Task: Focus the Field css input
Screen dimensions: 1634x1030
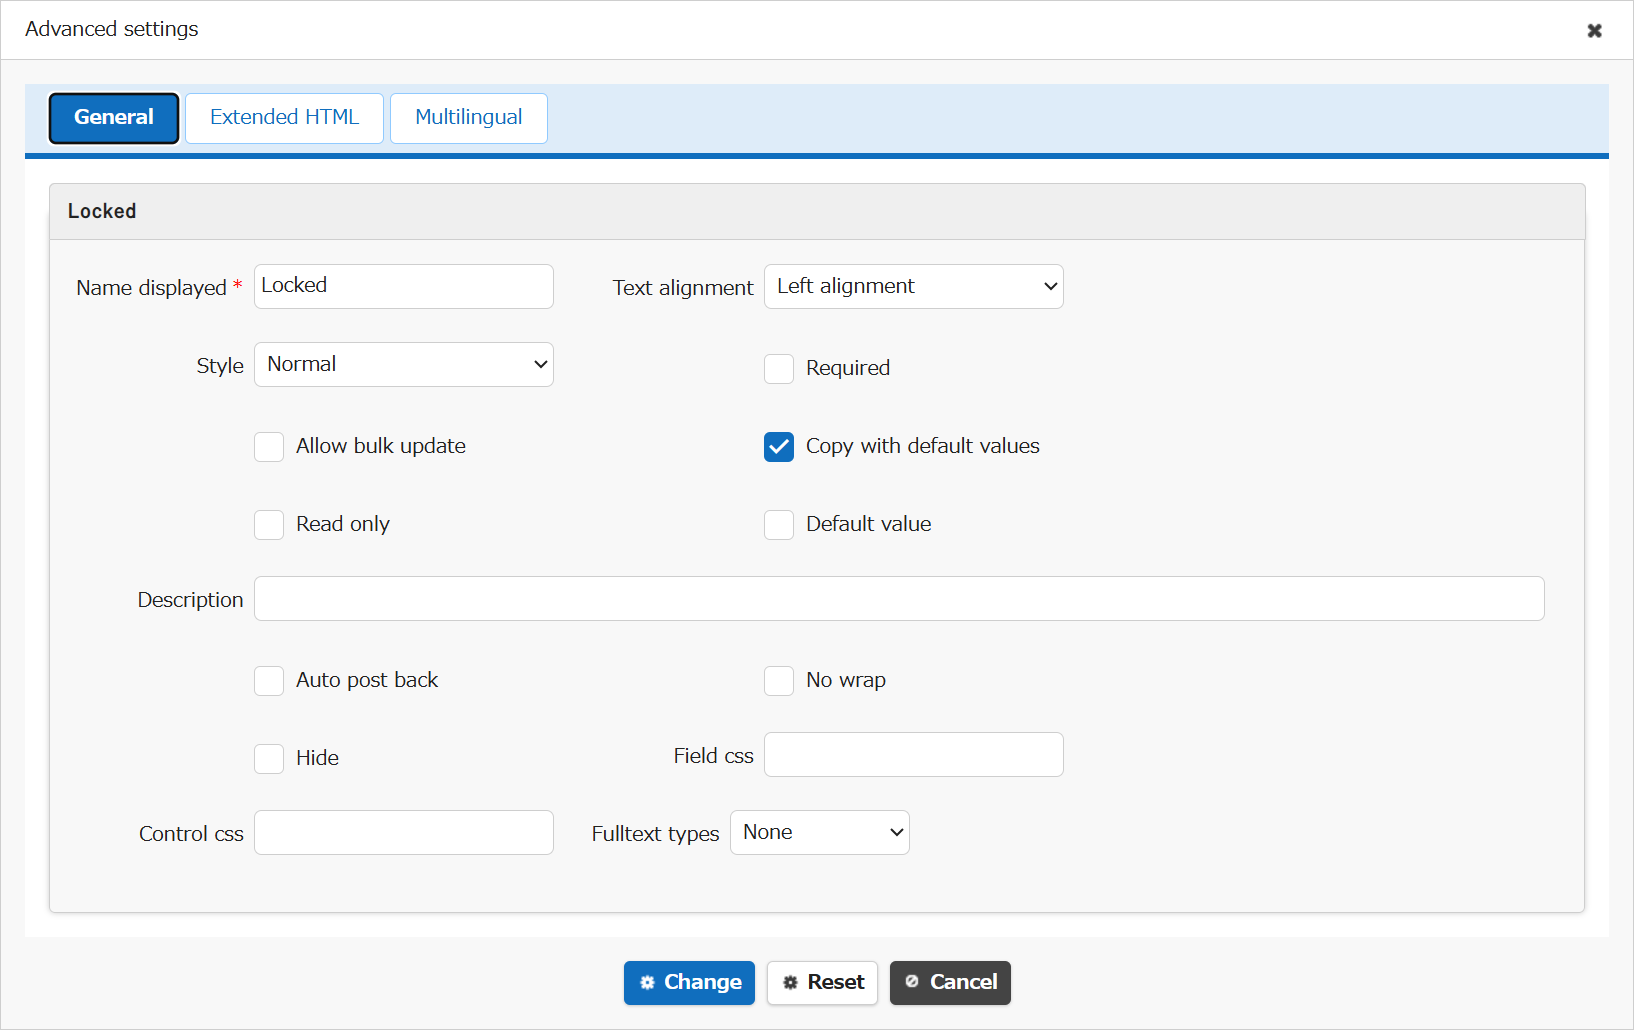Action: coord(914,754)
